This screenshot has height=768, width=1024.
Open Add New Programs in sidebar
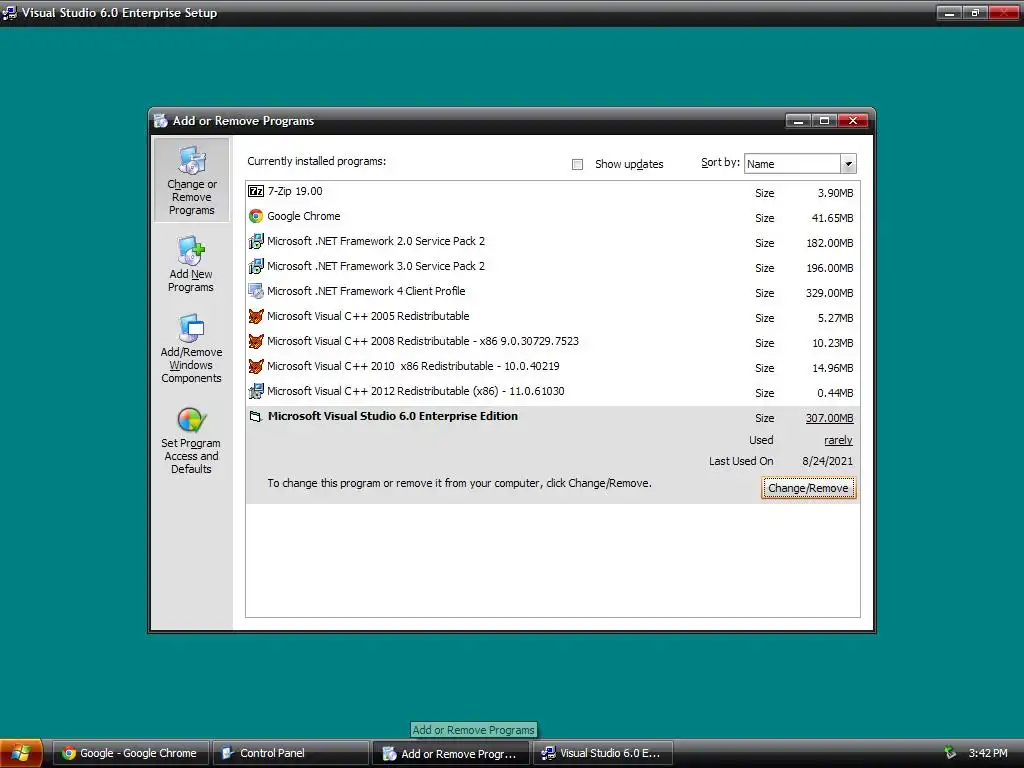tap(191, 264)
